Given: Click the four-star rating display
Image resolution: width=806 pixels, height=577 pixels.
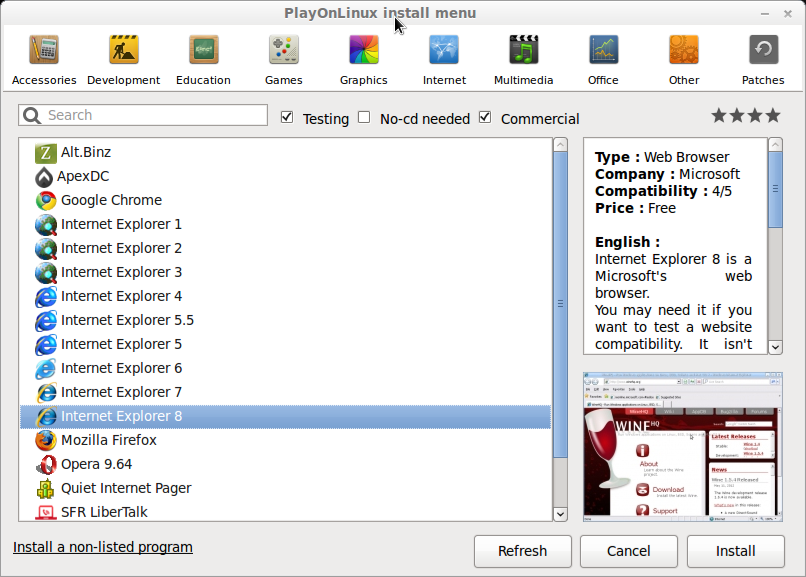Looking at the screenshot, I should (746, 116).
